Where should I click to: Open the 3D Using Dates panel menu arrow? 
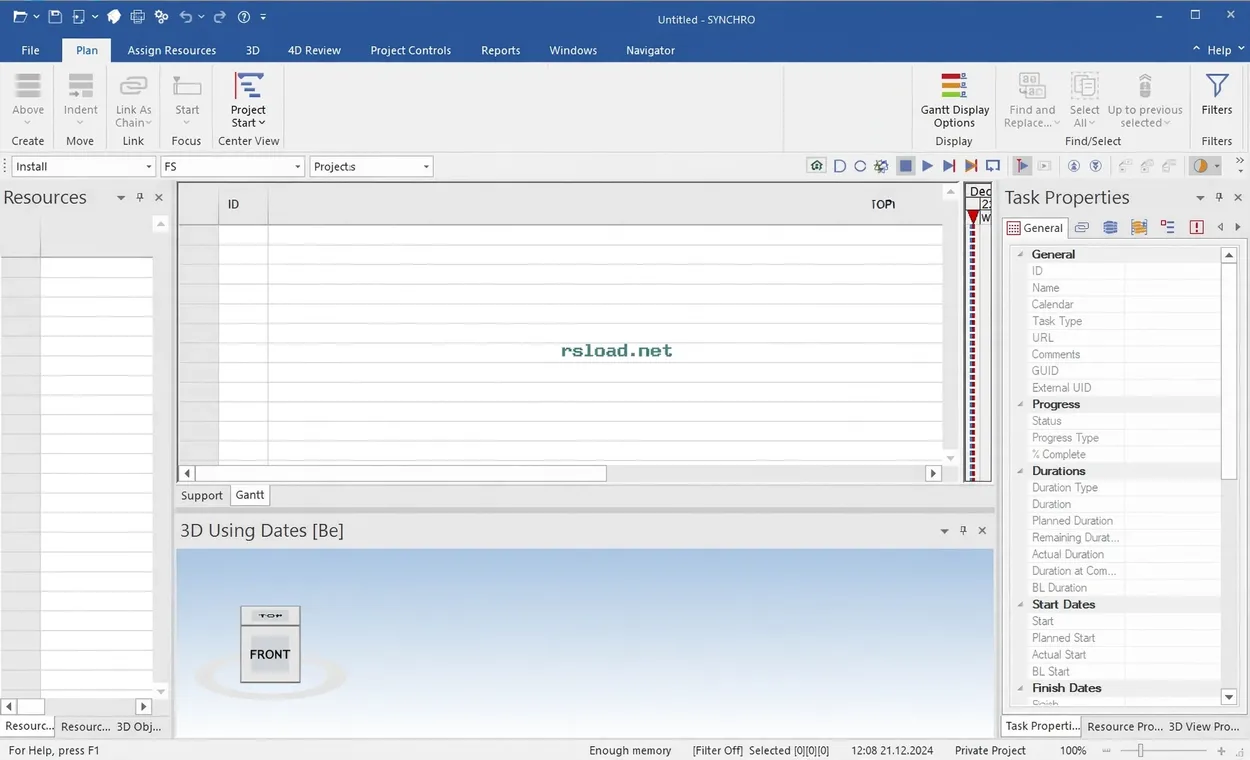pos(944,531)
